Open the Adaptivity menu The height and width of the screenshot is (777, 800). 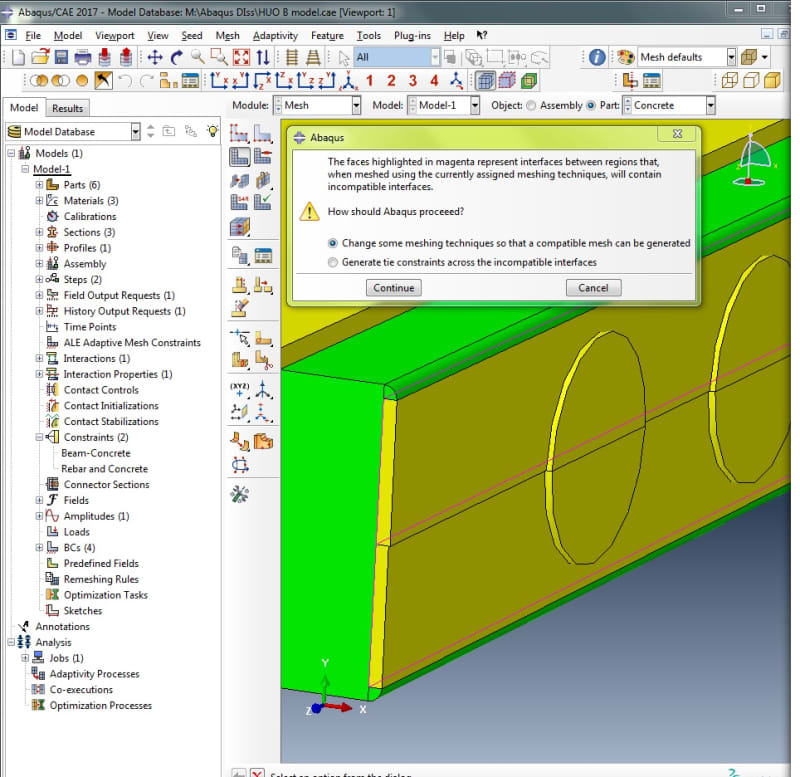[x=275, y=36]
